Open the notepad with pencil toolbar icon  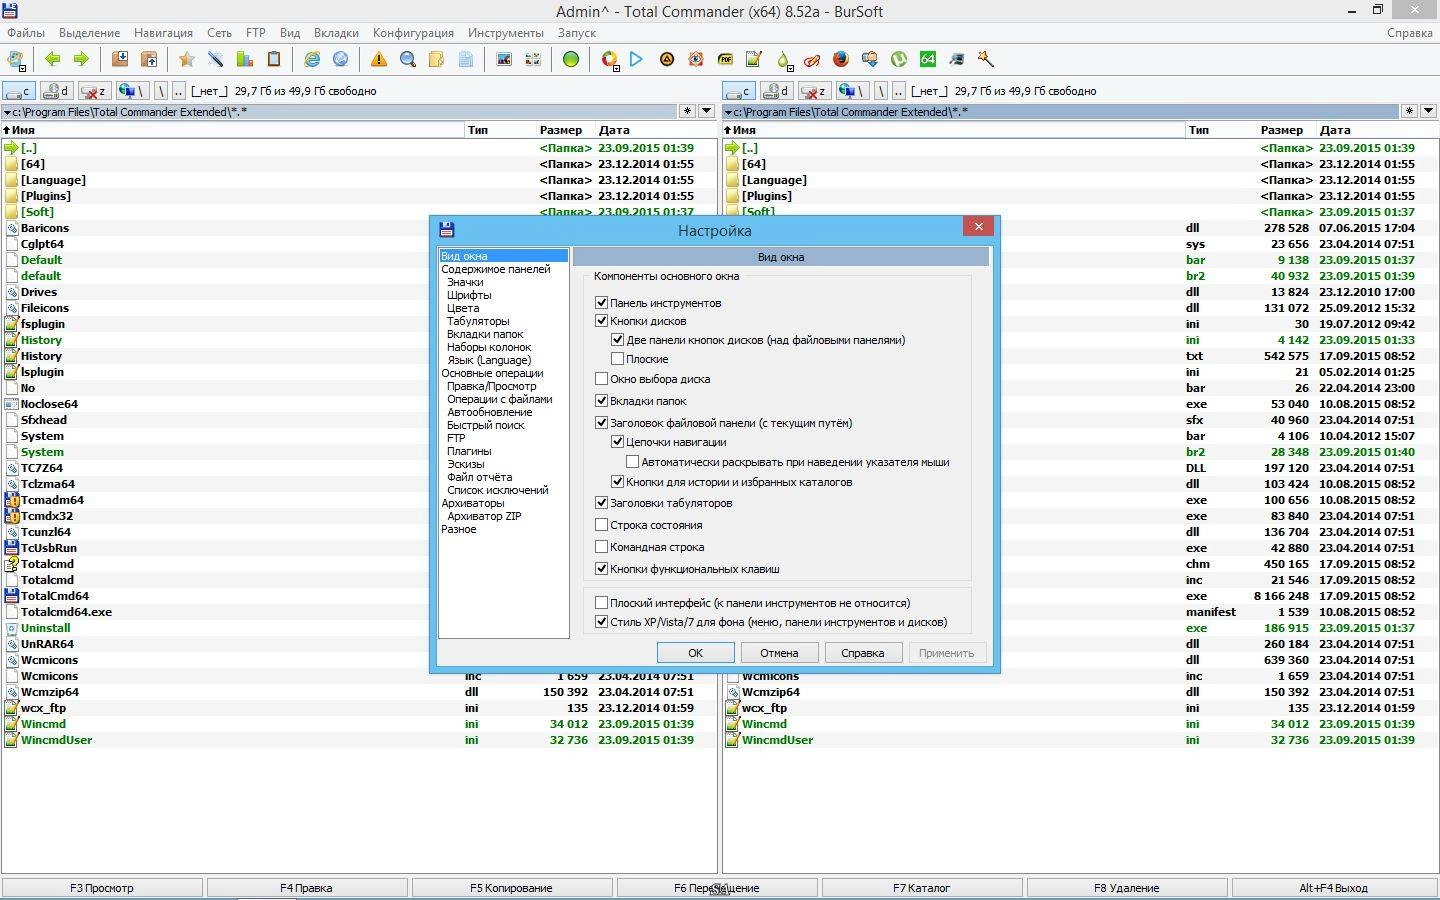(754, 59)
